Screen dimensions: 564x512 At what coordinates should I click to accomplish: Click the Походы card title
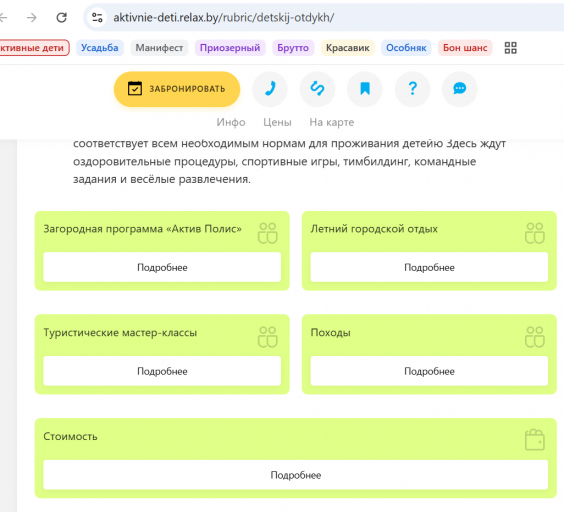[x=331, y=332]
